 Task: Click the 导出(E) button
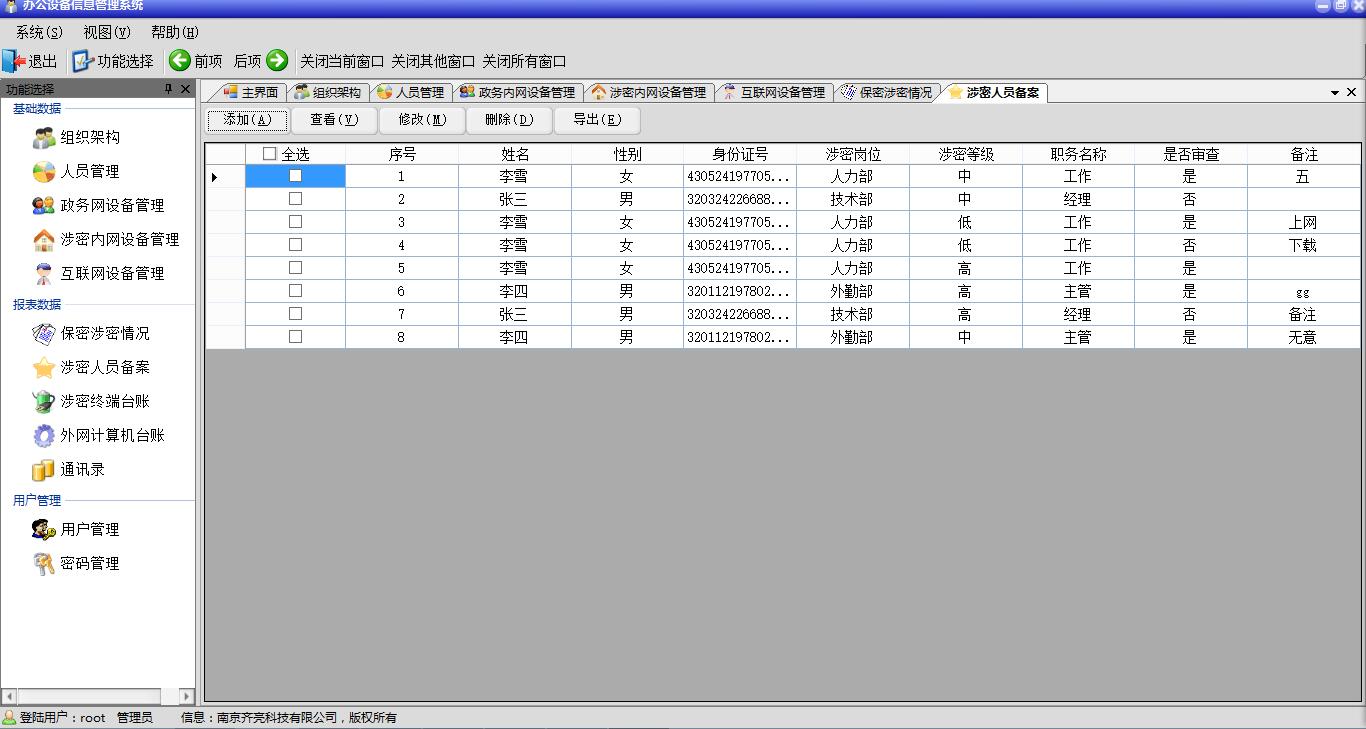tap(597, 120)
